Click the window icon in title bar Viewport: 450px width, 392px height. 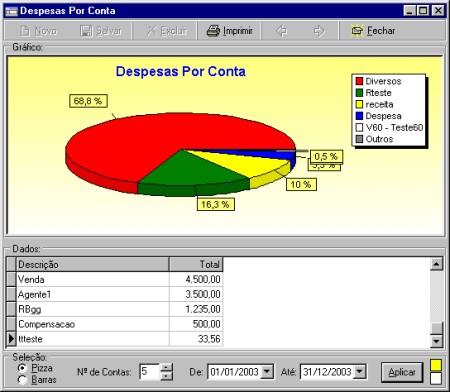(x=11, y=11)
